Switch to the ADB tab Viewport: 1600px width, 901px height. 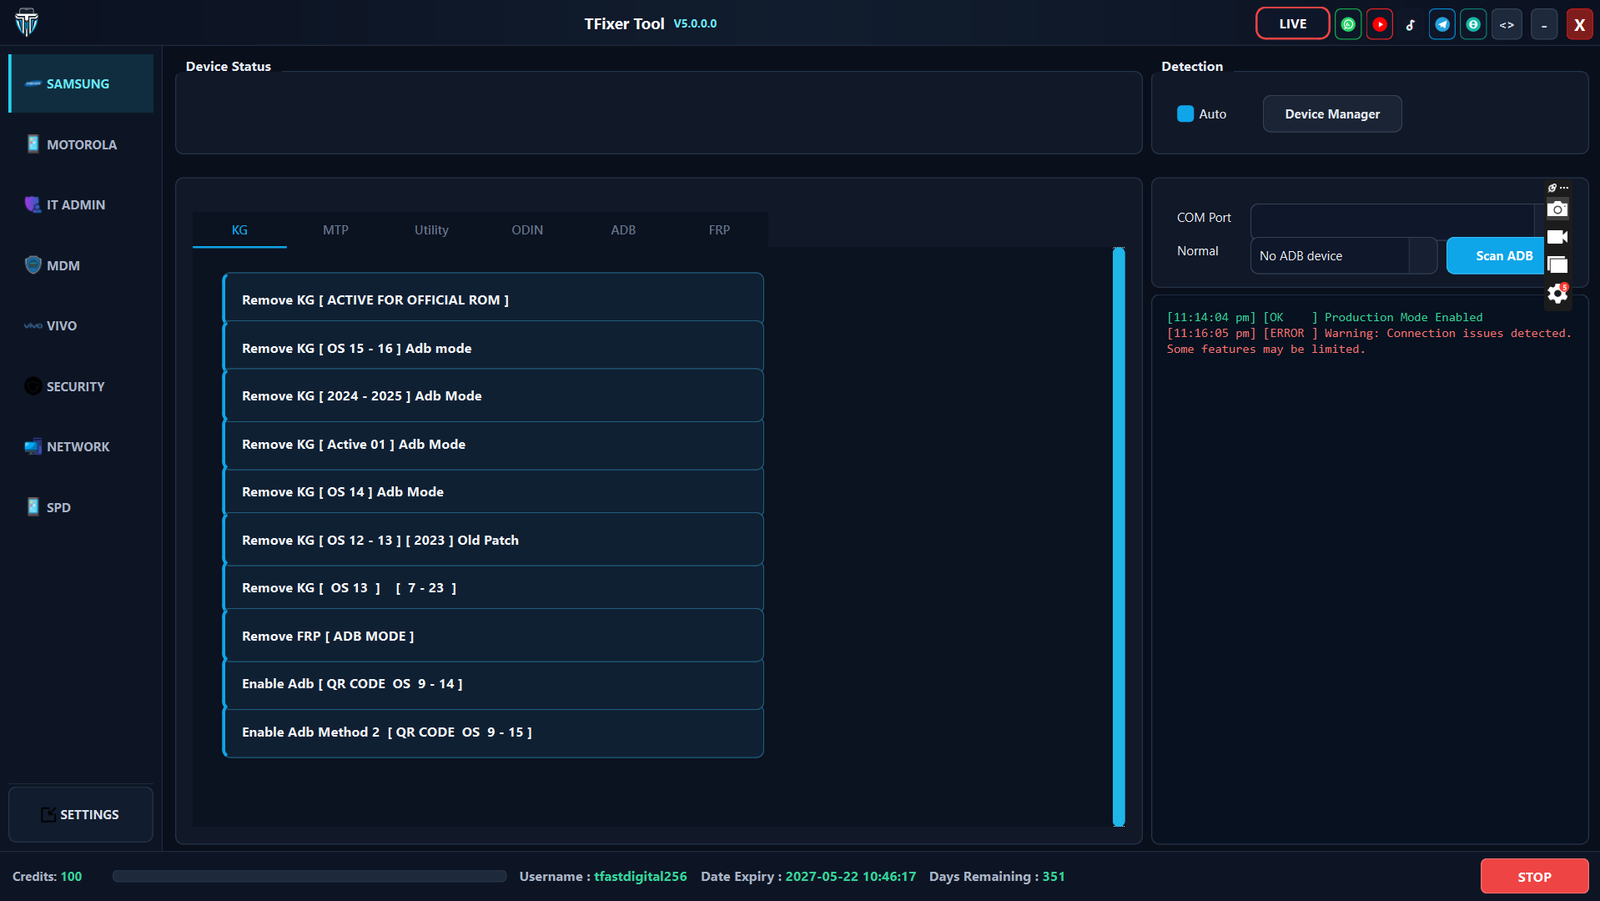coord(624,230)
